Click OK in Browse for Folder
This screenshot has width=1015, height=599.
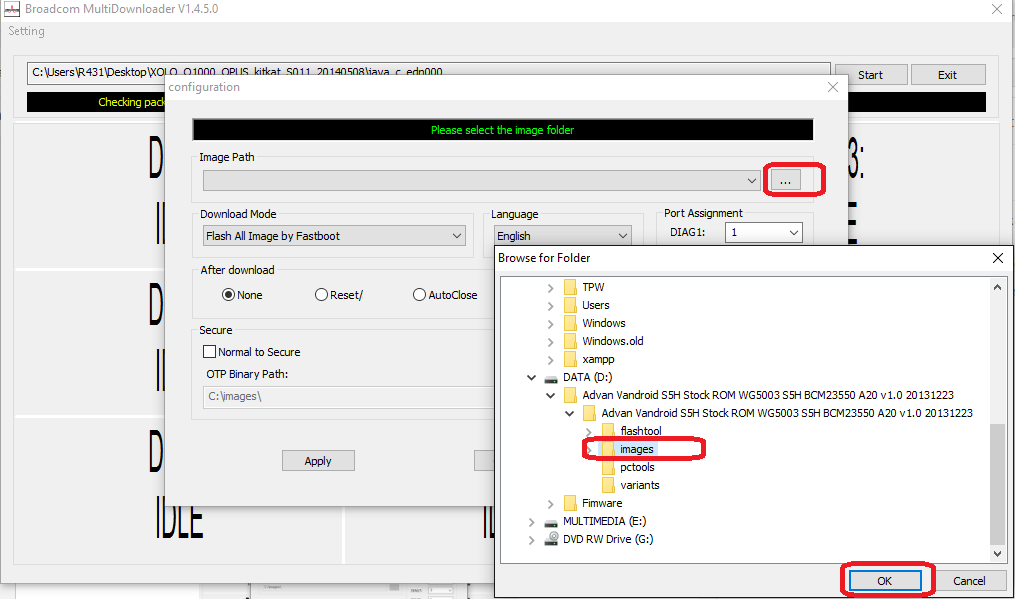885,581
